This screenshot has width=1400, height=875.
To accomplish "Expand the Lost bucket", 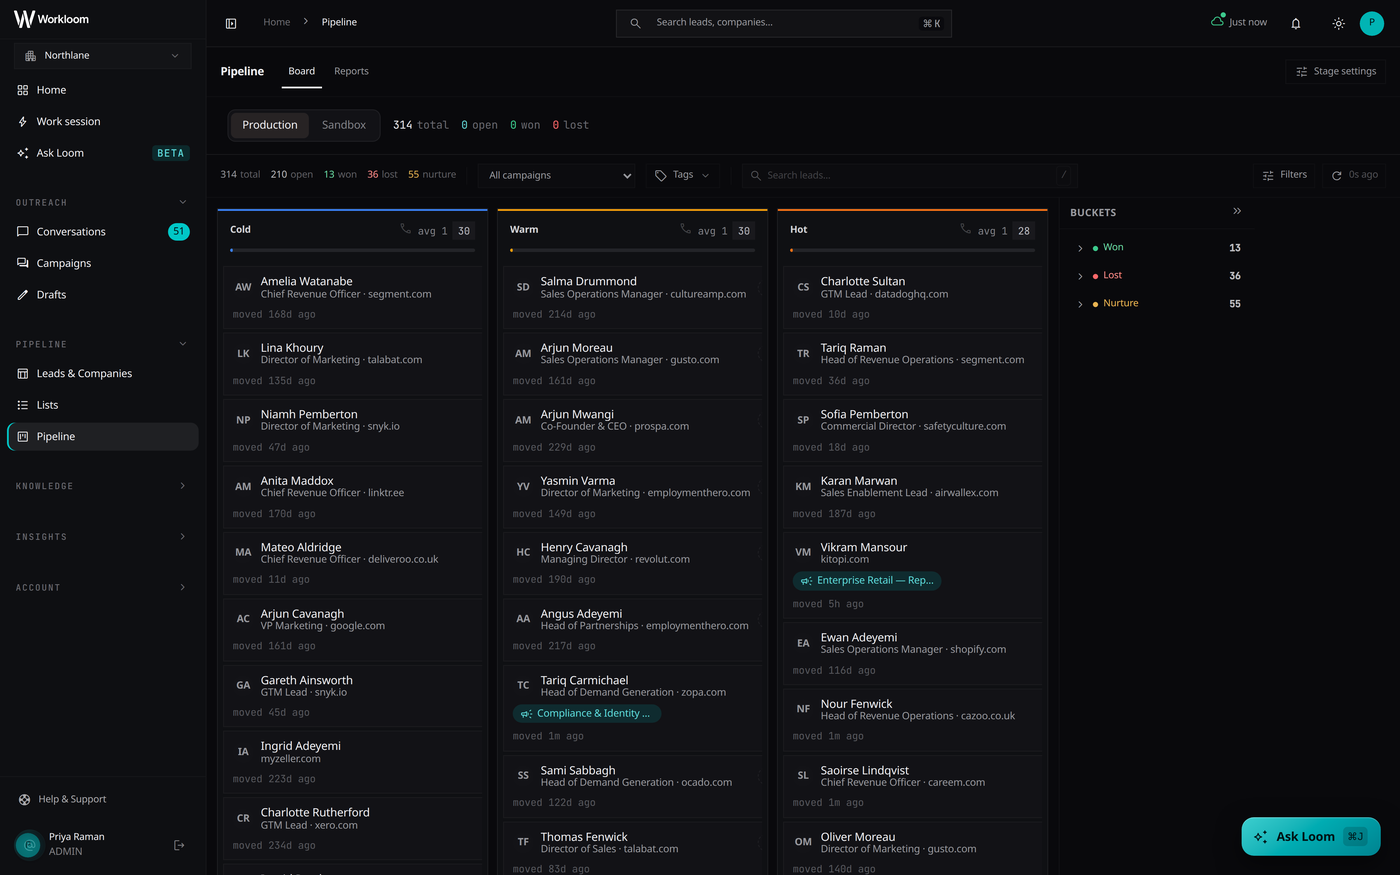I will click(1080, 276).
